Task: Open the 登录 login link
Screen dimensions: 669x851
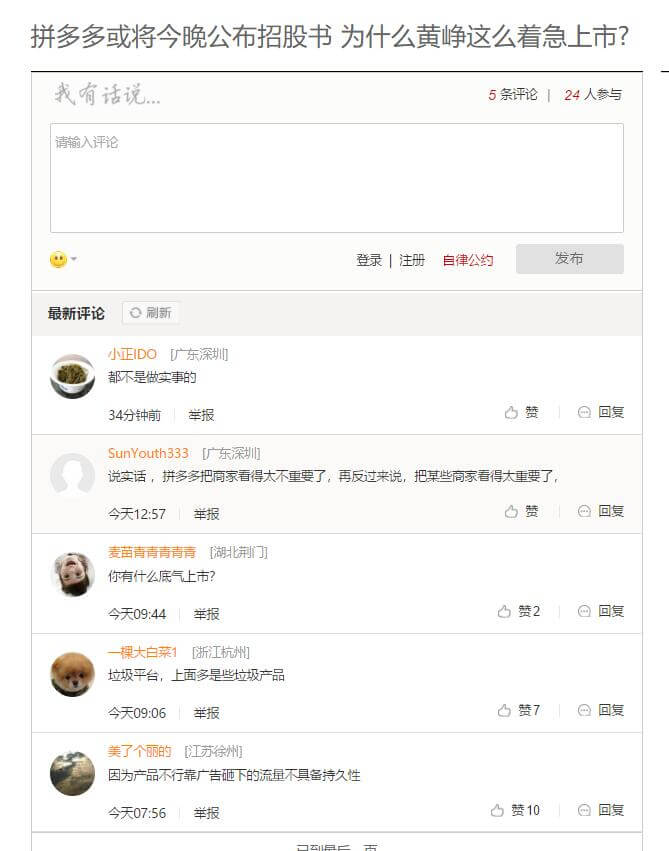Action: [x=369, y=261]
